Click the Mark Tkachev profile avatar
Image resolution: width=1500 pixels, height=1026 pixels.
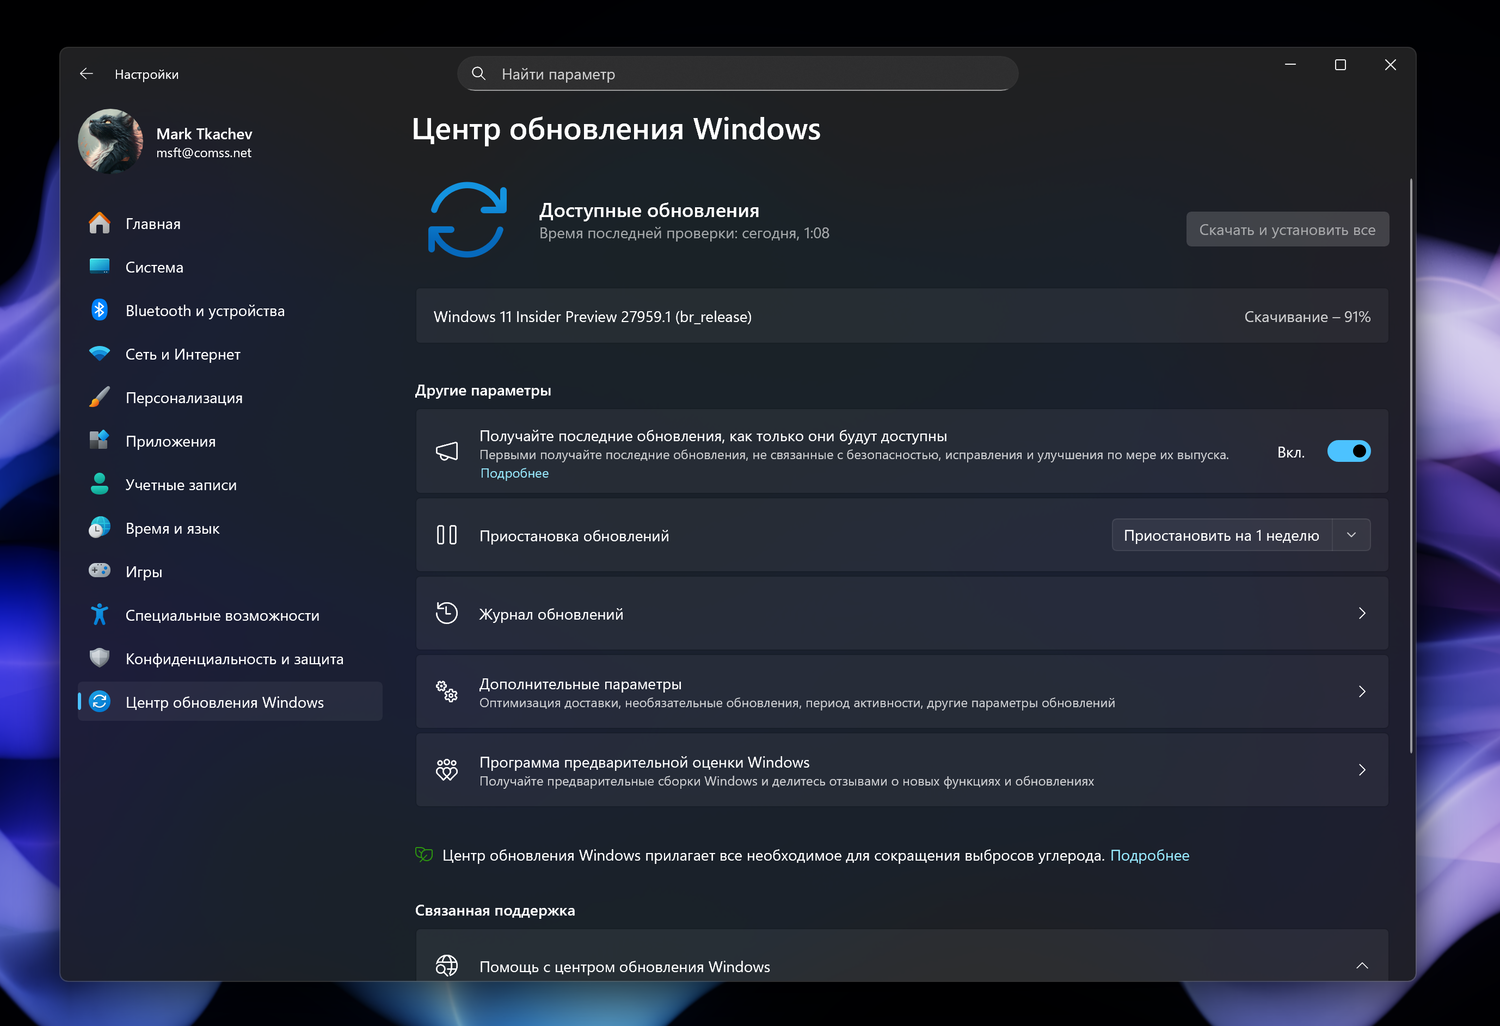[x=110, y=140]
